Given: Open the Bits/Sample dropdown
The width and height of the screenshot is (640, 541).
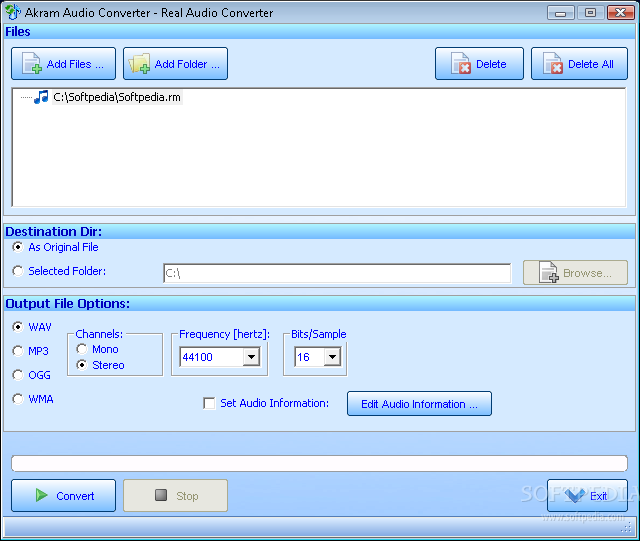Looking at the screenshot, I should [332, 357].
